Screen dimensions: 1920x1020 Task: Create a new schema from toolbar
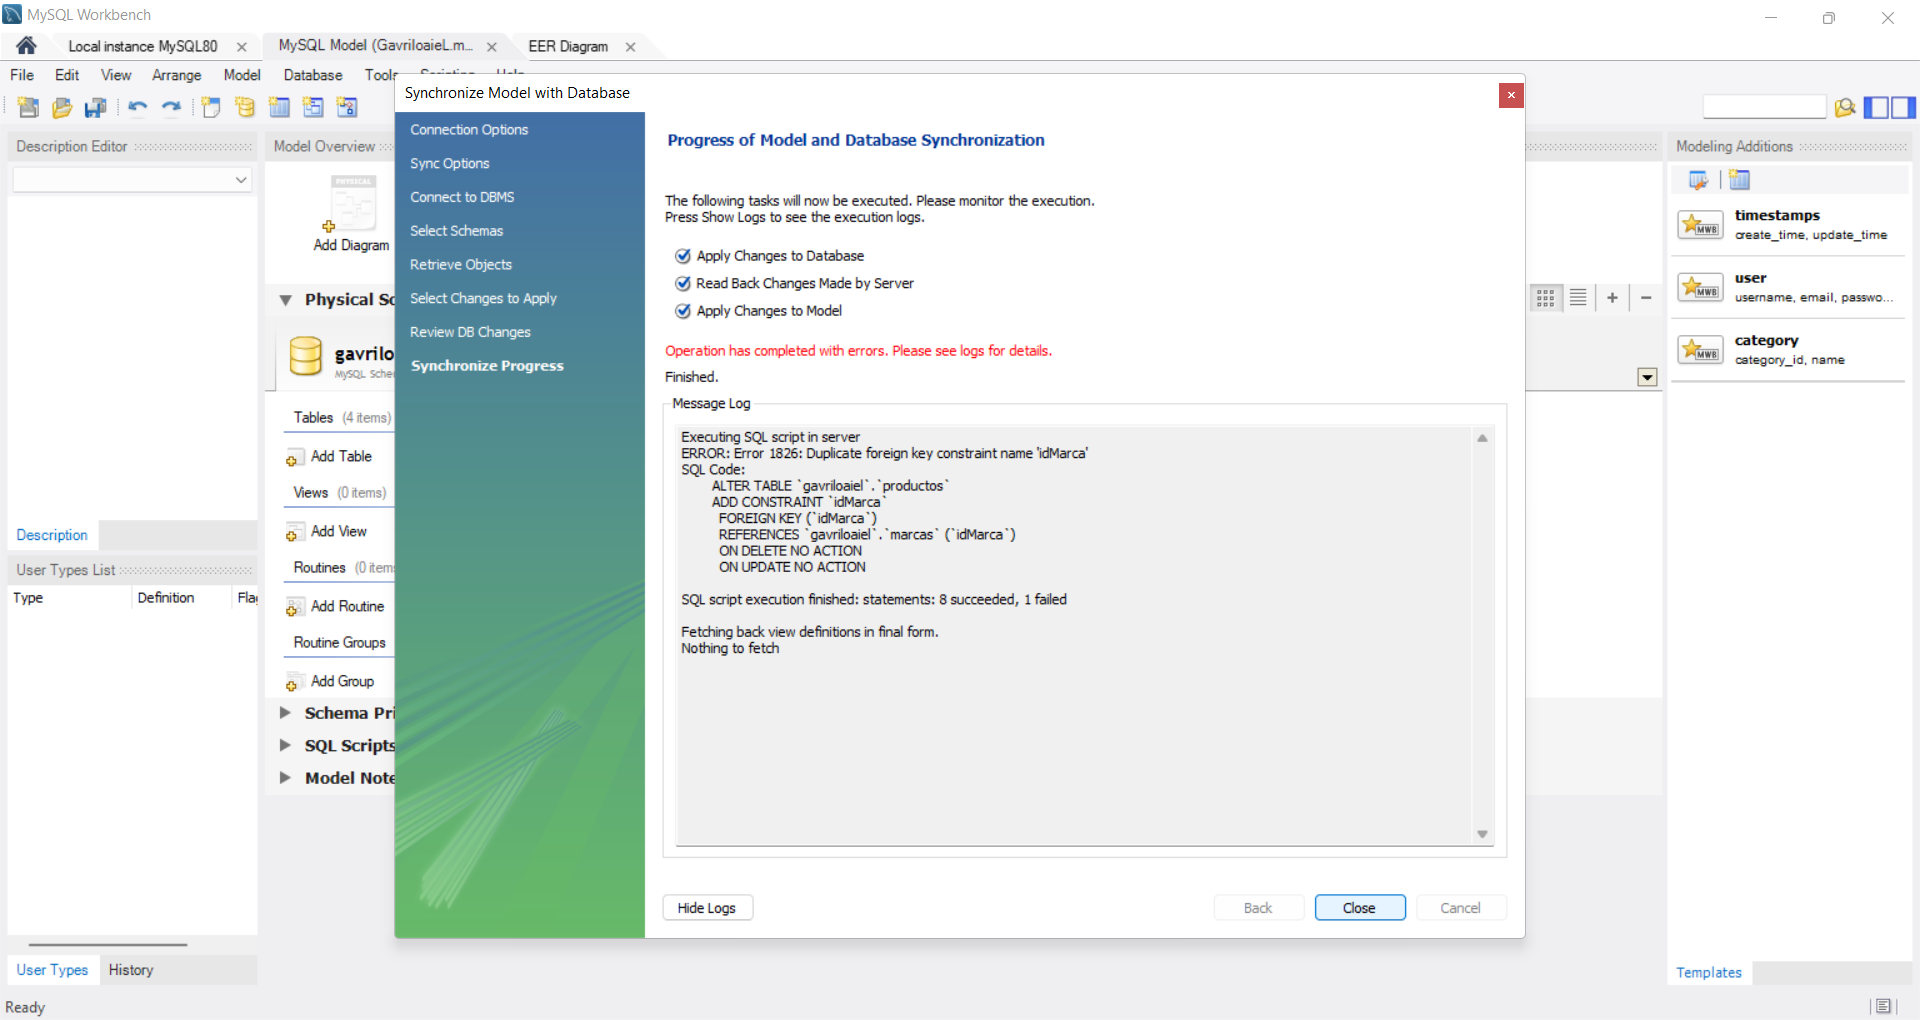[x=245, y=107]
